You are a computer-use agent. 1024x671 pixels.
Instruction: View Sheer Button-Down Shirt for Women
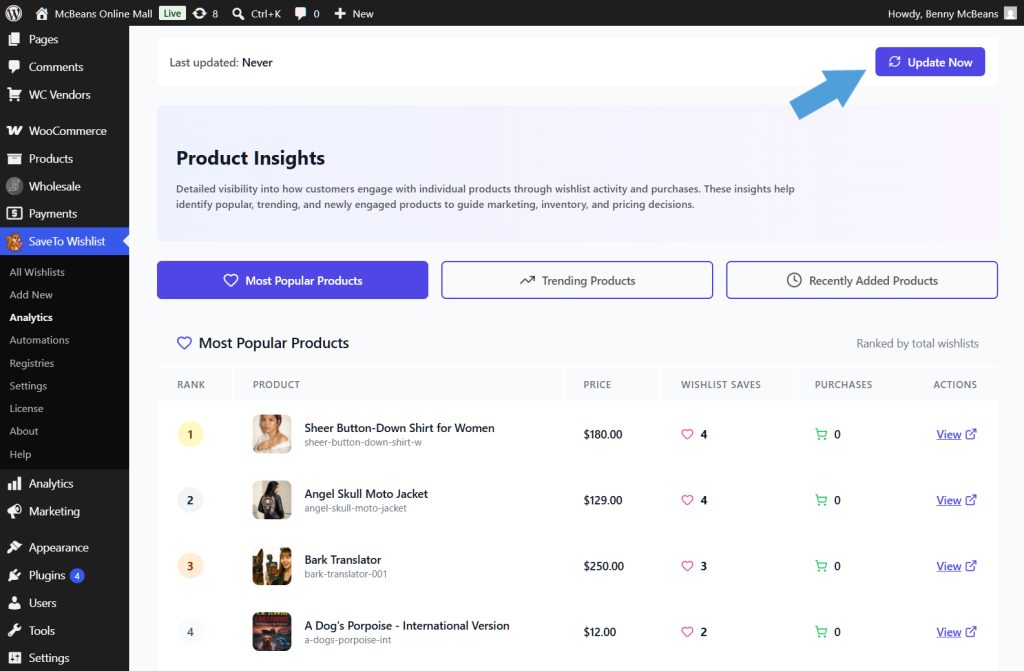pyautogui.click(x=956, y=434)
